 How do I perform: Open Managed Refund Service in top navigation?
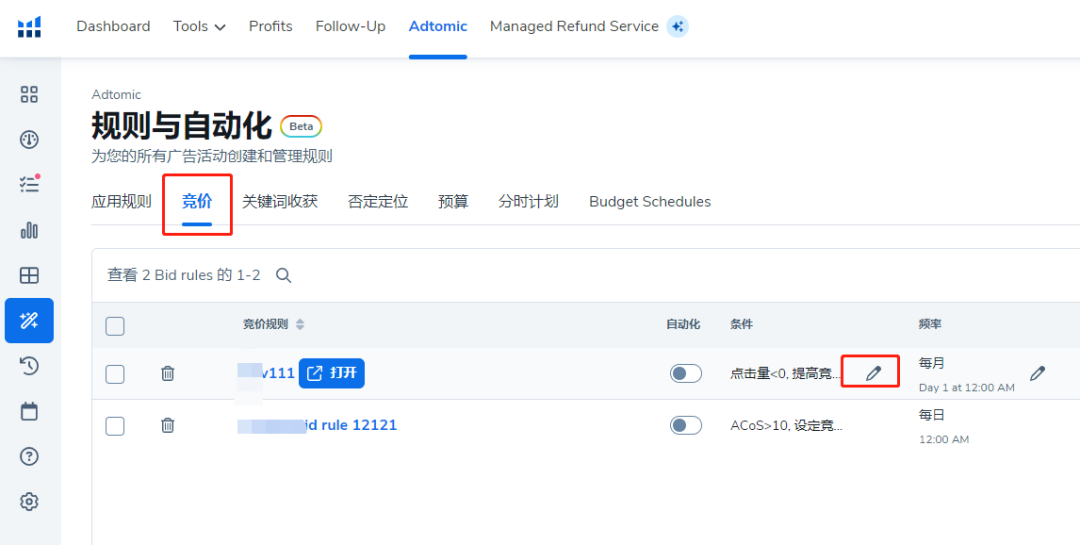click(574, 26)
